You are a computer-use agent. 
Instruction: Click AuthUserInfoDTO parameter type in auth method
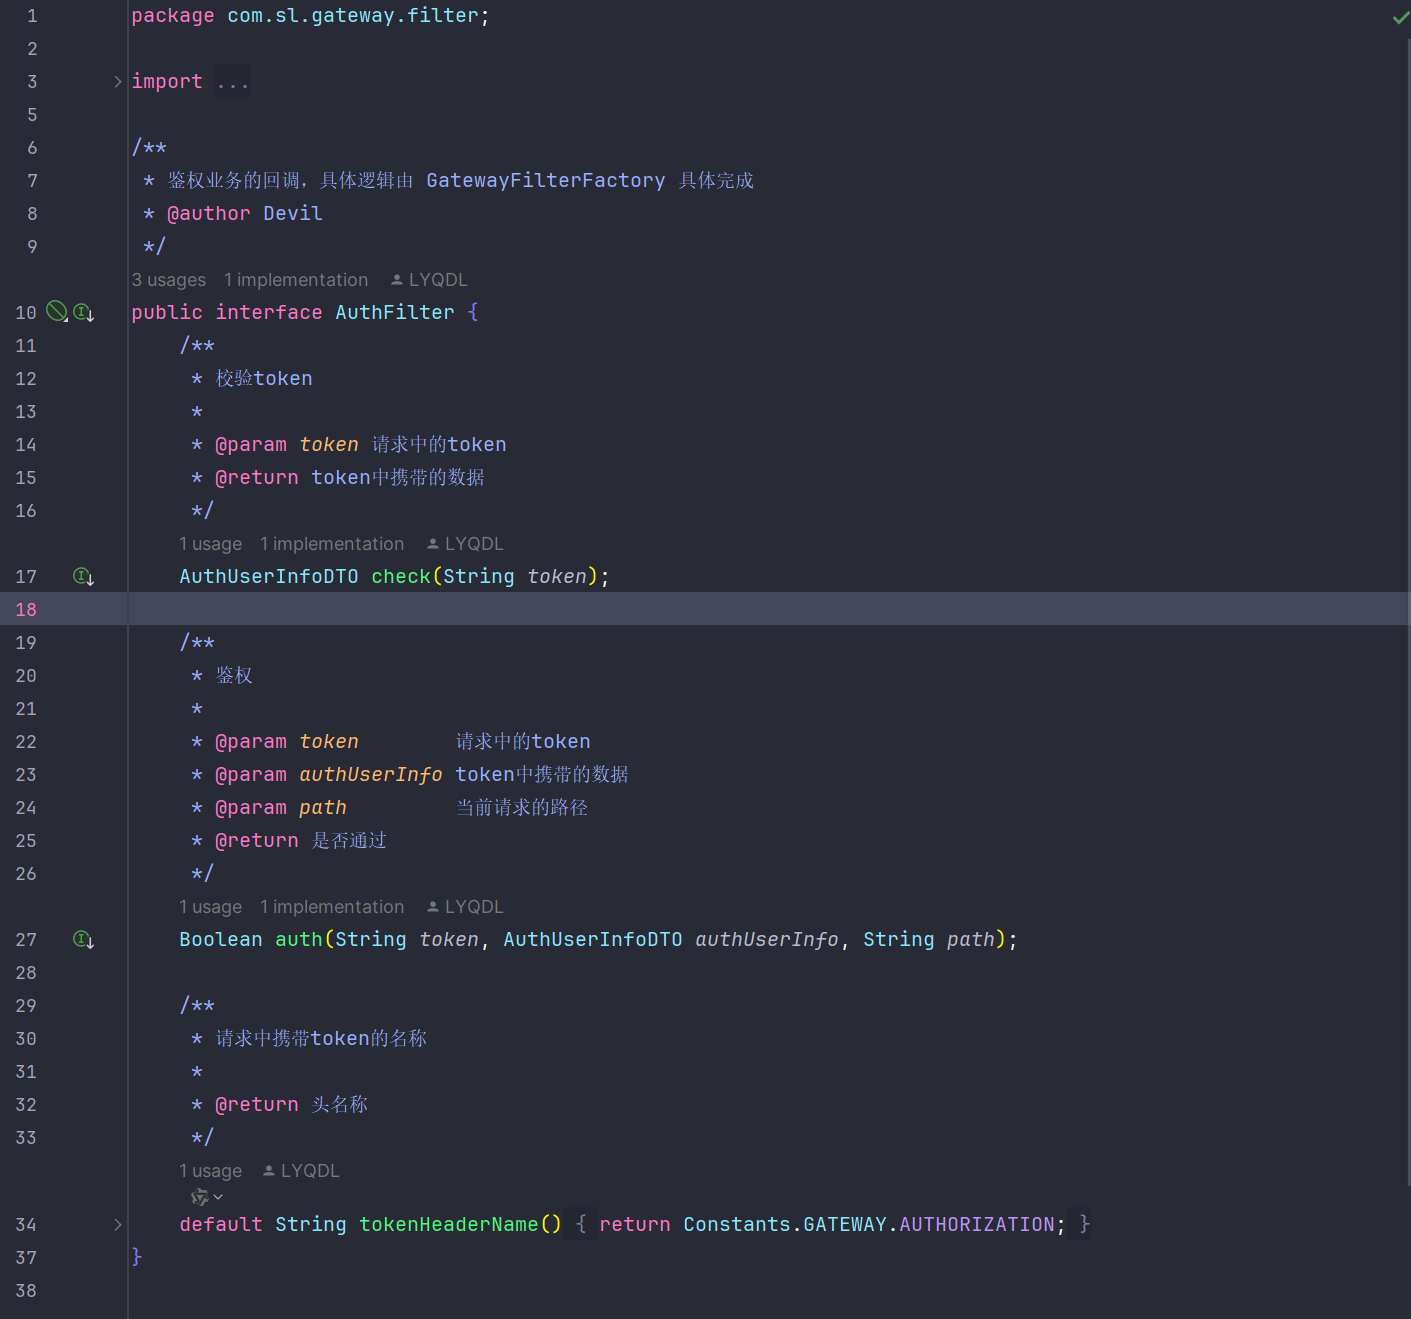pos(593,940)
